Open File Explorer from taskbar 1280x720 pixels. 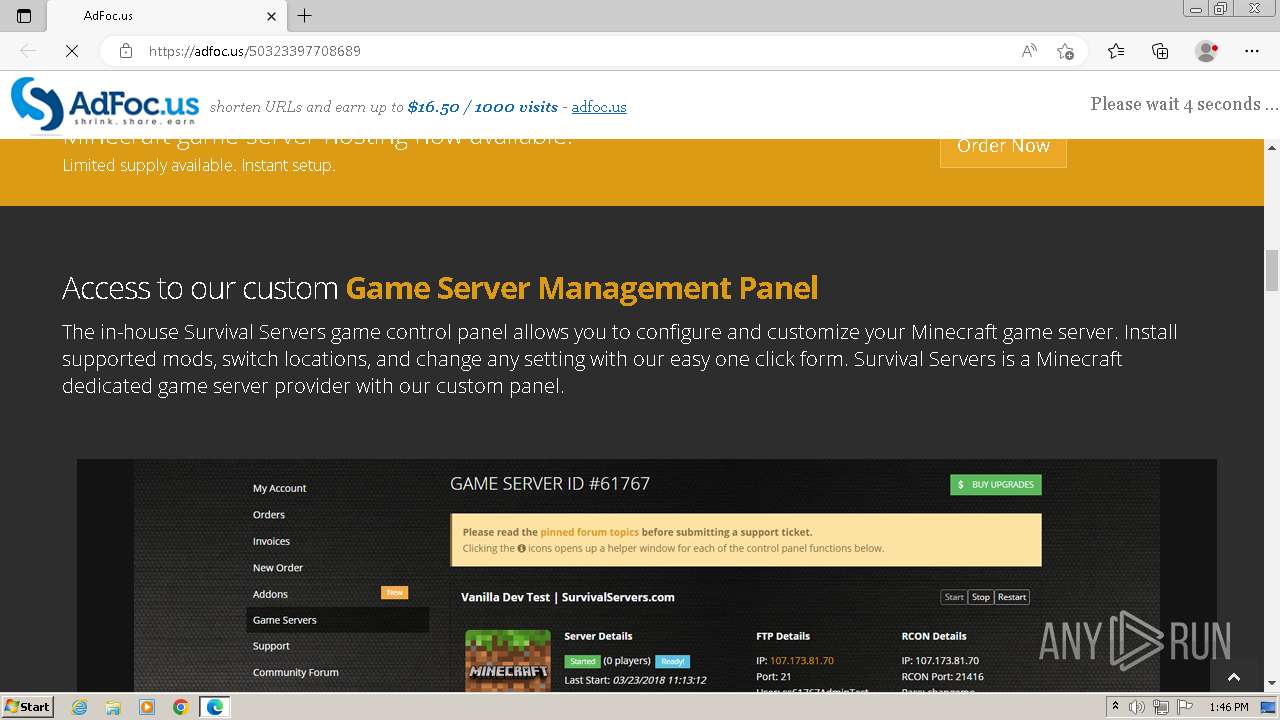click(x=113, y=707)
